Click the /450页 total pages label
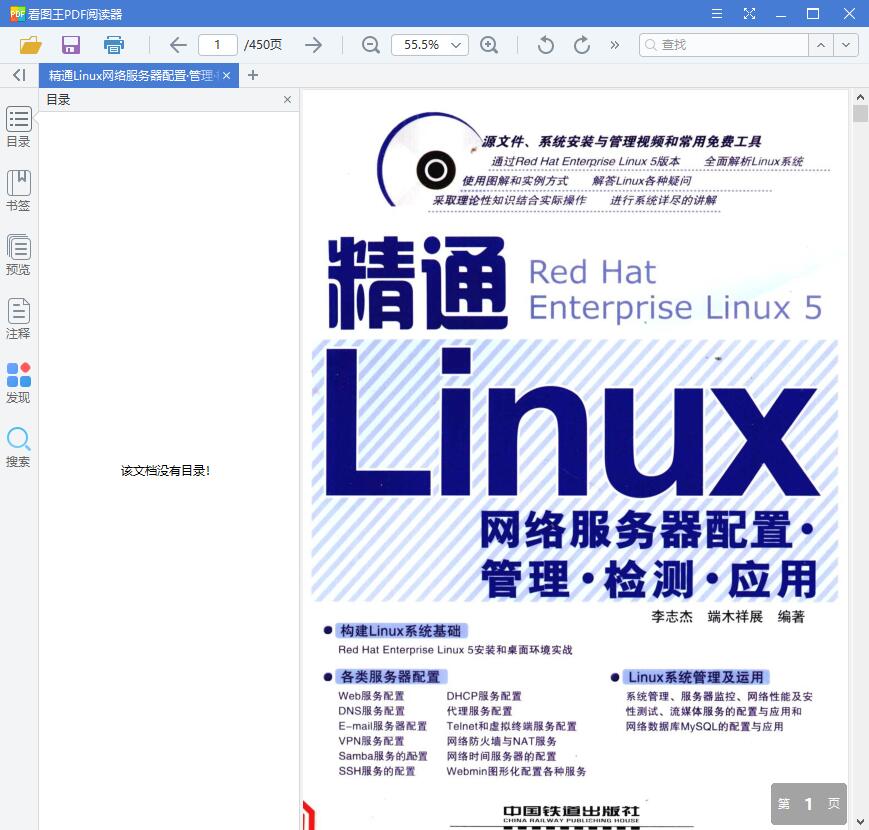Screen dimensions: 869x830 (x=263, y=45)
